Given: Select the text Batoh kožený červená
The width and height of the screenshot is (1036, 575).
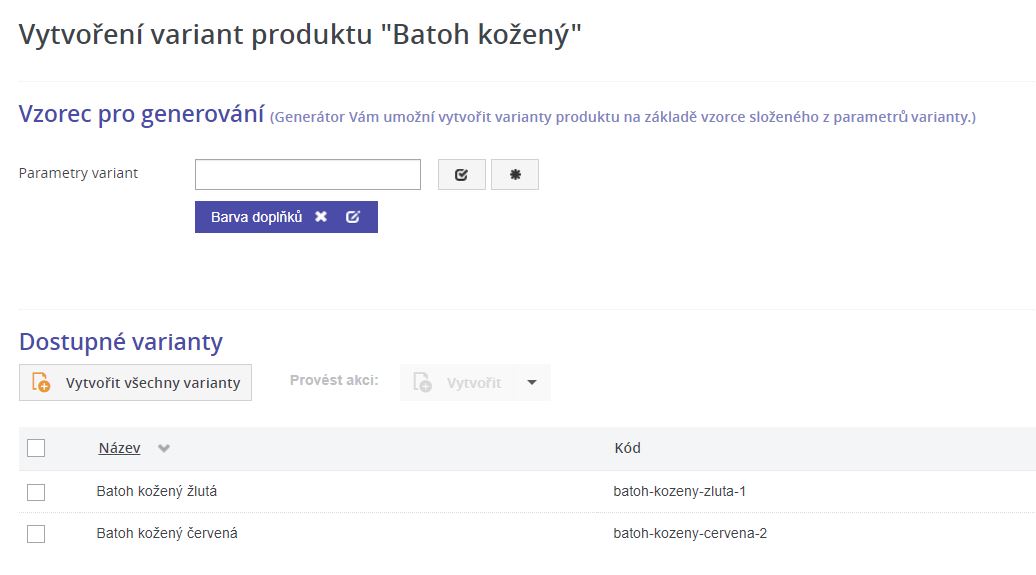Looking at the screenshot, I should point(167,533).
